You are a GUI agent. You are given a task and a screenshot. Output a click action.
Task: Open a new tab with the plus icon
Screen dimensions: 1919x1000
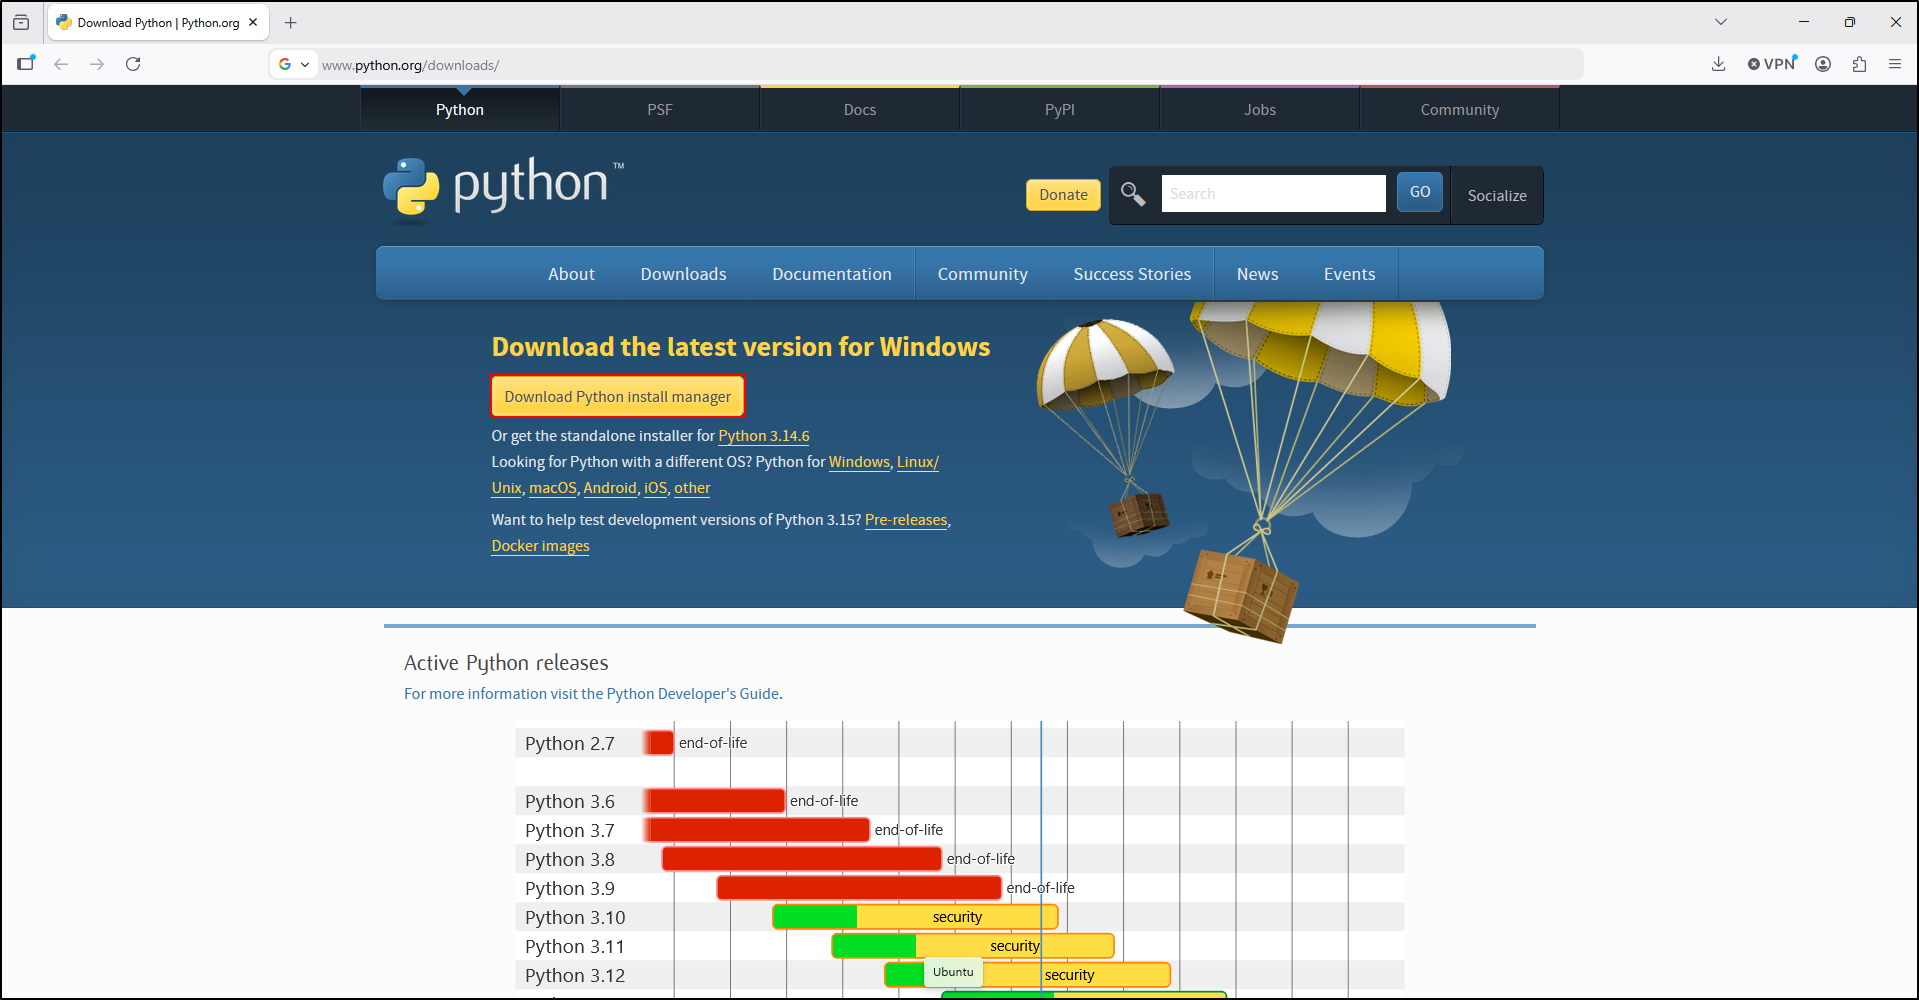pyautogui.click(x=290, y=22)
